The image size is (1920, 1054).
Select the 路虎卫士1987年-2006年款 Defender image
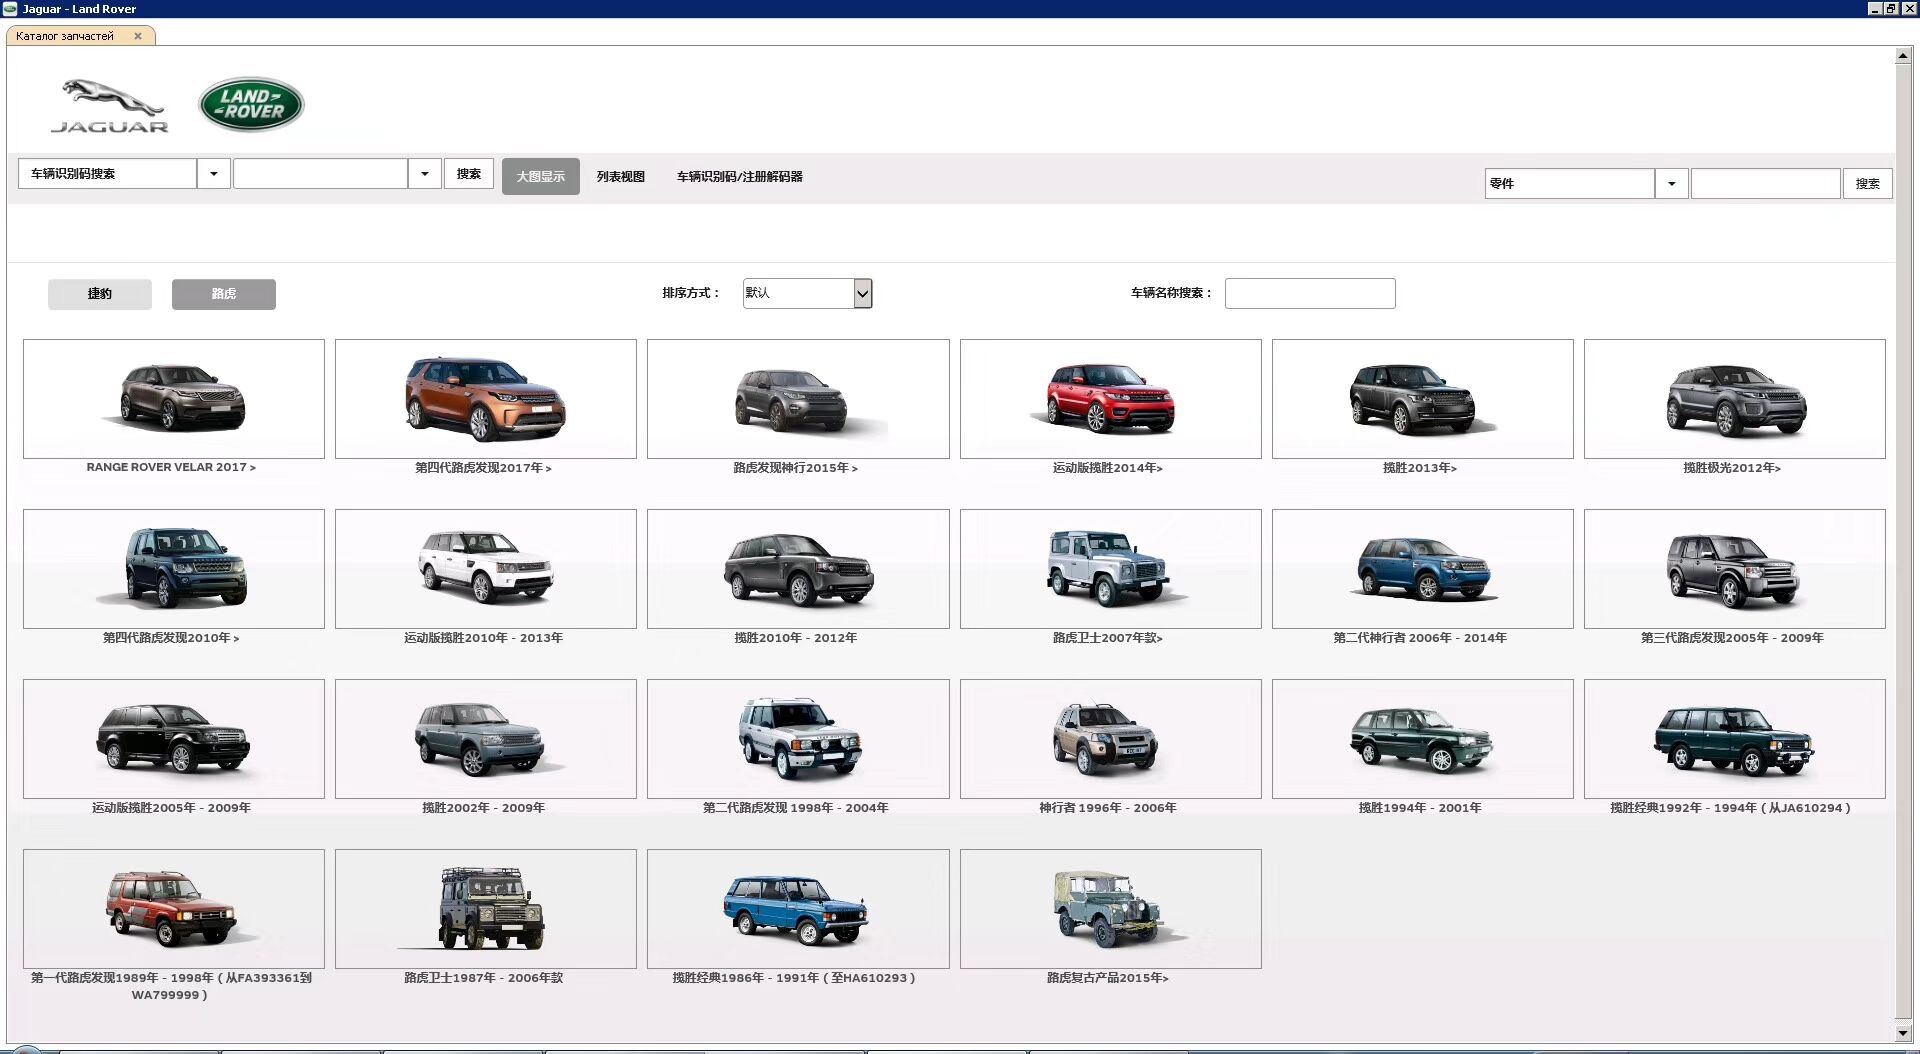tap(486, 909)
